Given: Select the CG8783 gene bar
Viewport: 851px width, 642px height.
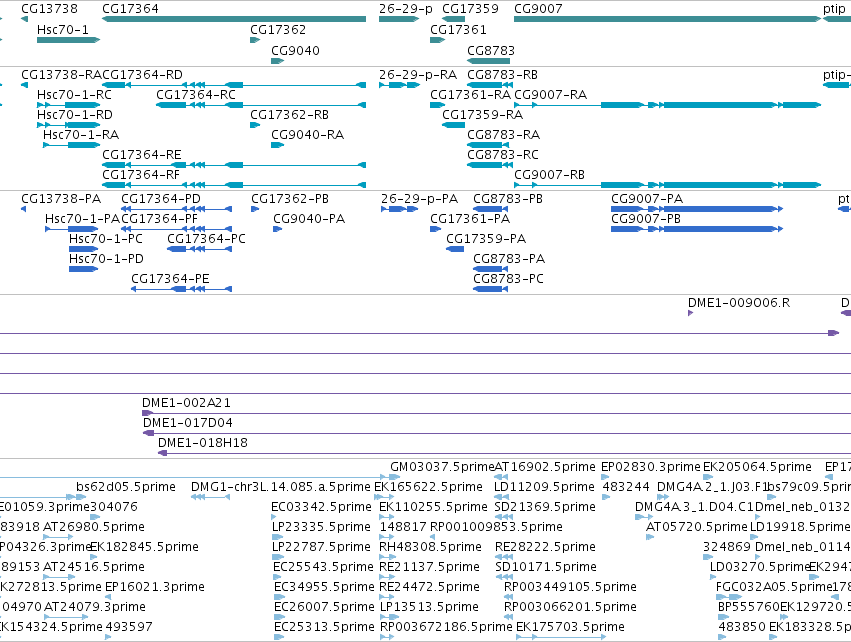Looking at the screenshot, I should tap(488, 61).
